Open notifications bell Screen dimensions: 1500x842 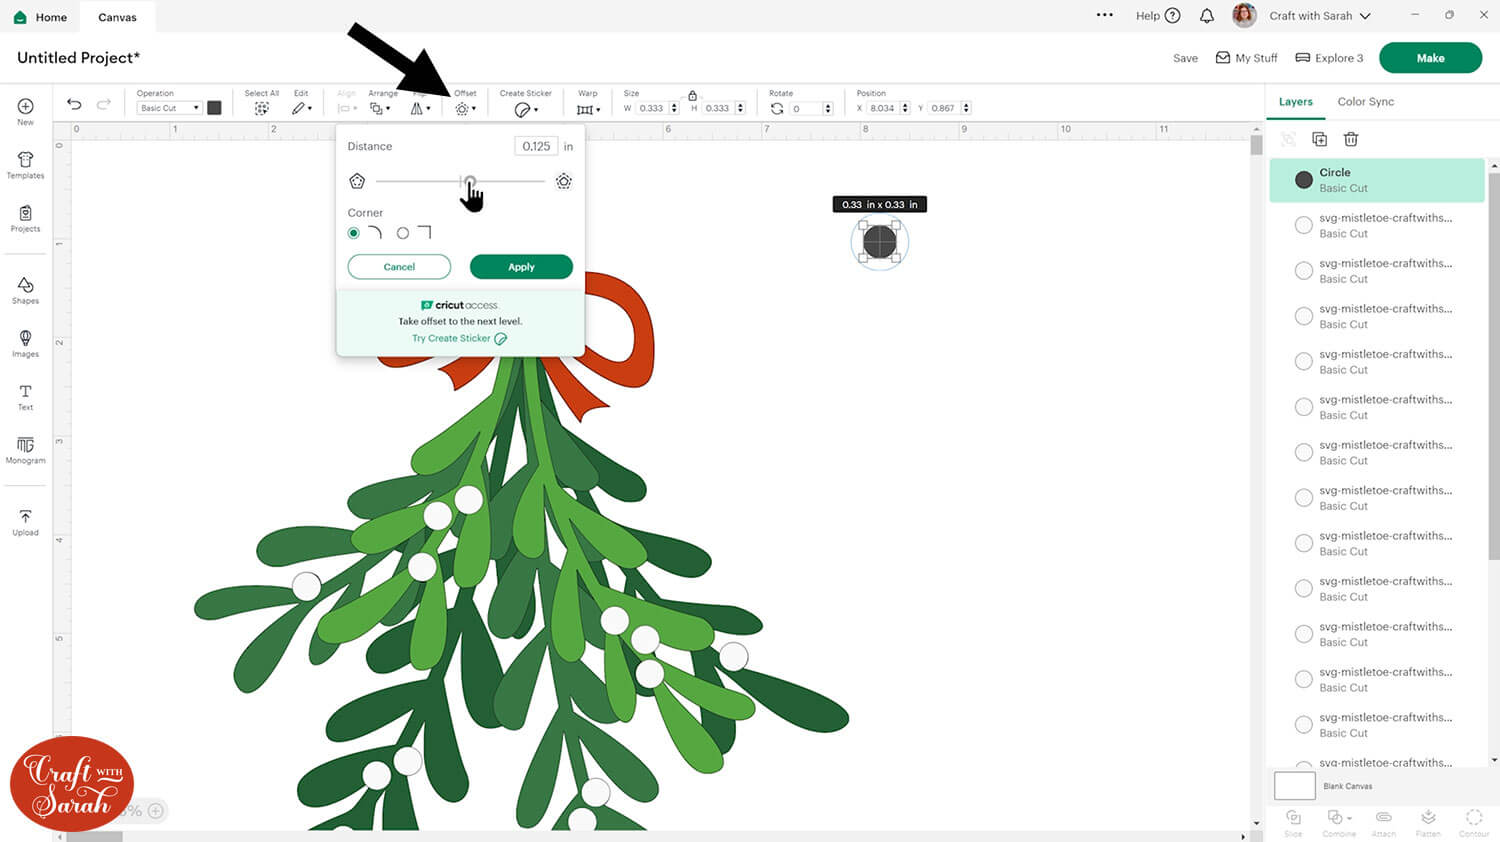click(x=1207, y=16)
